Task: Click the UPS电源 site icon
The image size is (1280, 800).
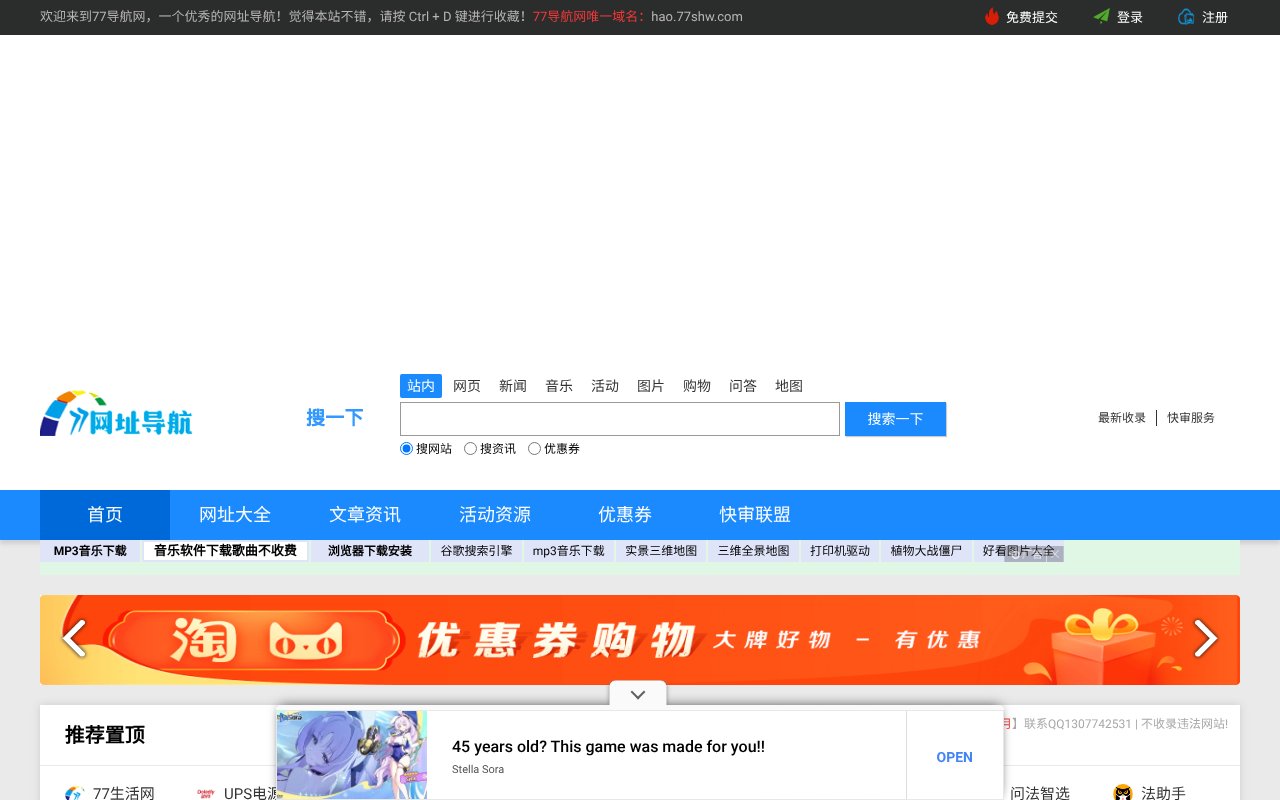Action: [x=205, y=792]
